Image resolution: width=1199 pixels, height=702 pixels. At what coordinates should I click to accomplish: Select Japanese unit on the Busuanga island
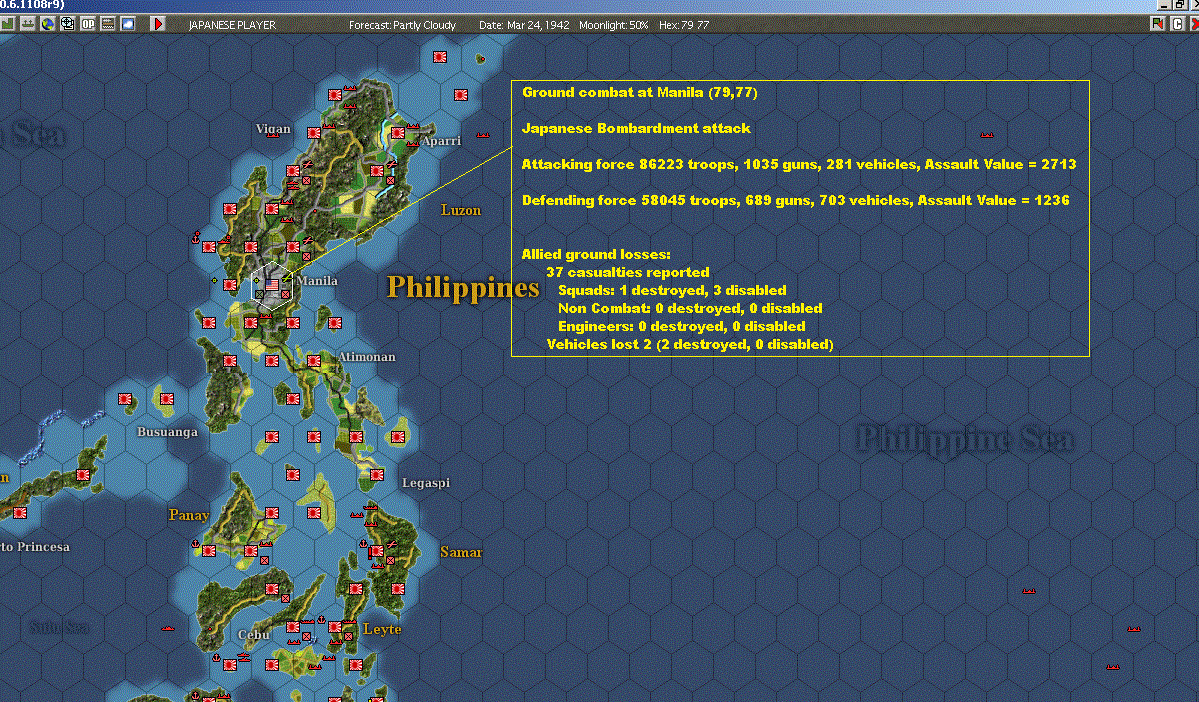[167, 398]
